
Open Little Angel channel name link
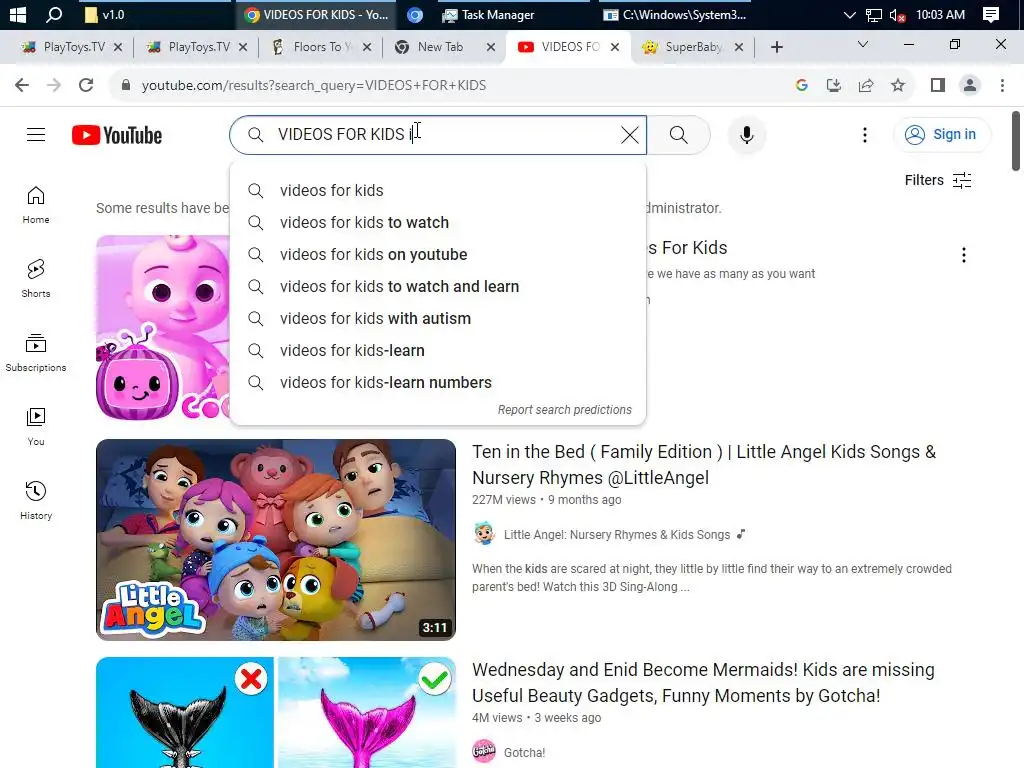(x=616, y=535)
